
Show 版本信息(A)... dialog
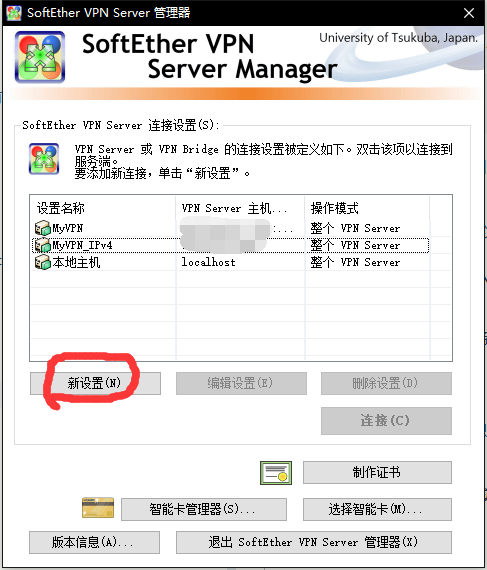[94, 542]
